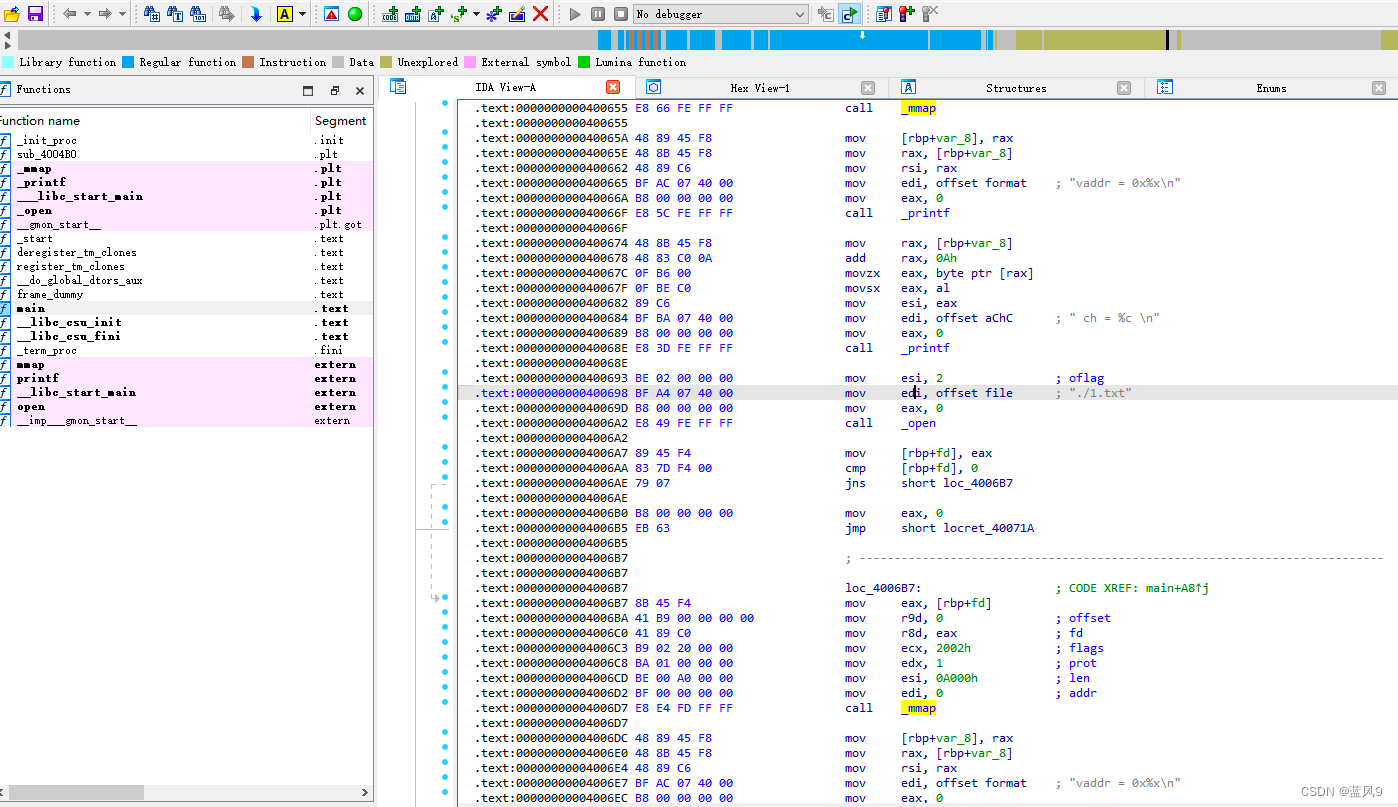Click the first highlighted '_mmap' call operand
This screenshot has width=1398, height=807.
coord(918,108)
